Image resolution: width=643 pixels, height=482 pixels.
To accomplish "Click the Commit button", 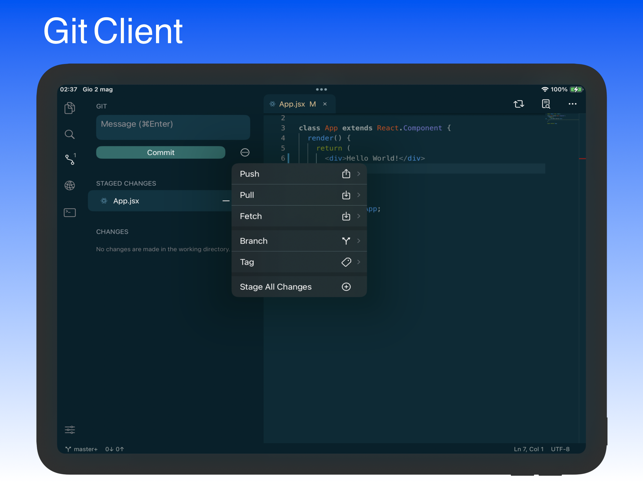I will point(160,153).
